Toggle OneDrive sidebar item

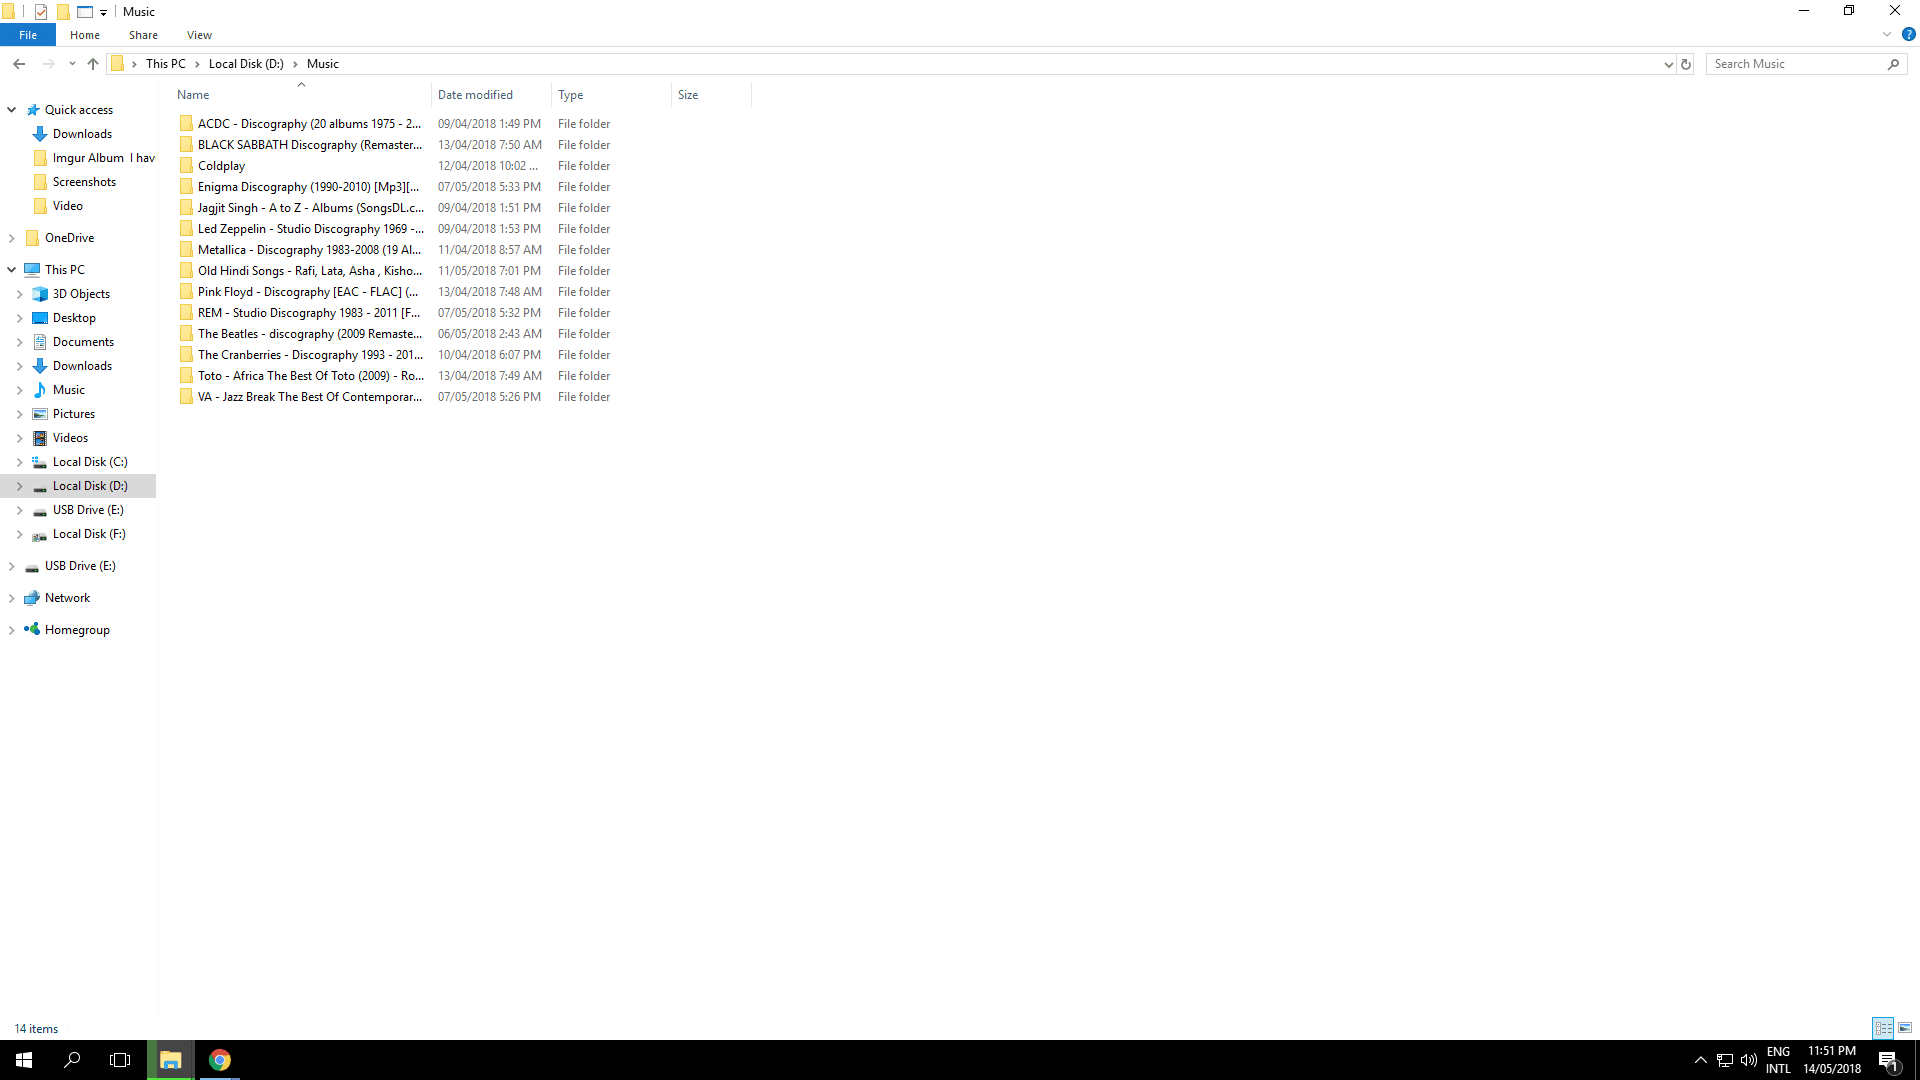[11, 237]
